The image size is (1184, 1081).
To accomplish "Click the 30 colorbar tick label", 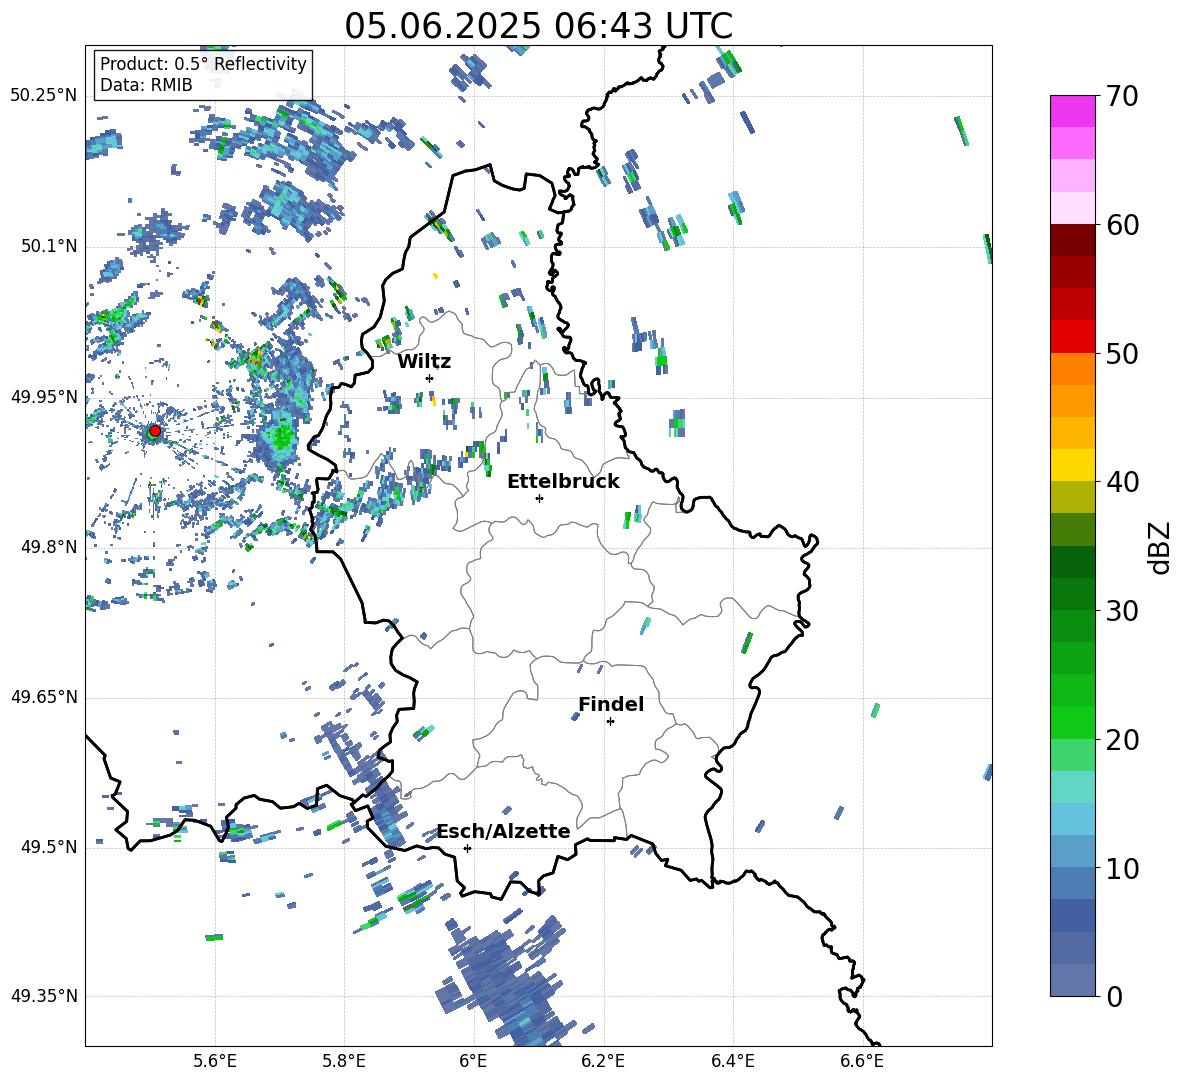I will click(1122, 611).
